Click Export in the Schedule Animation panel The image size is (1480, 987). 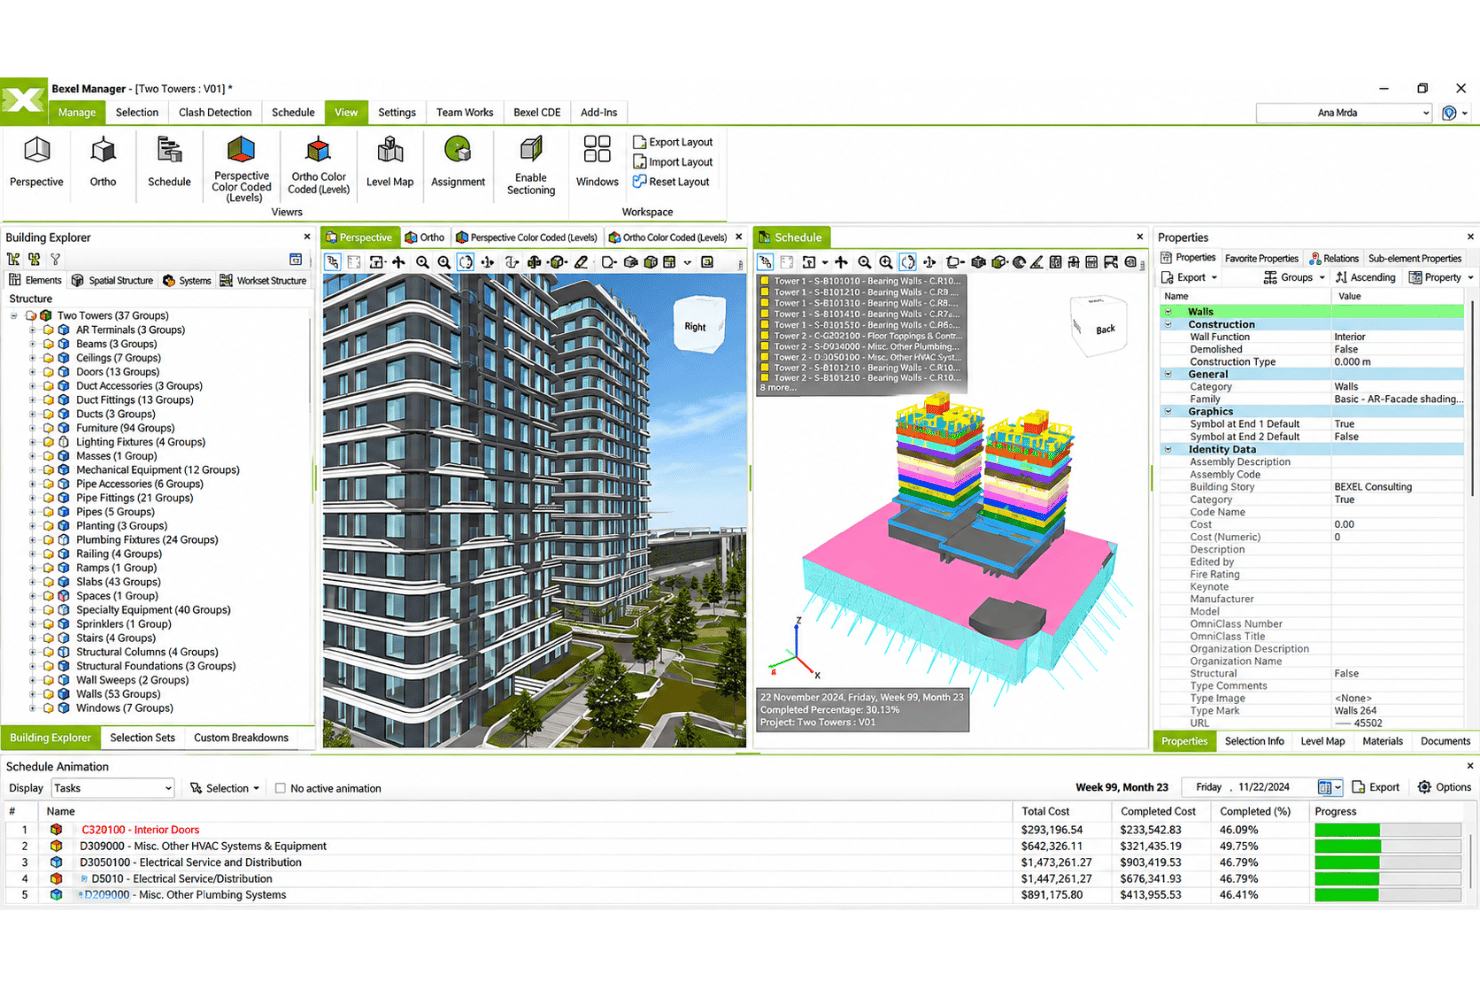pos(1376,788)
